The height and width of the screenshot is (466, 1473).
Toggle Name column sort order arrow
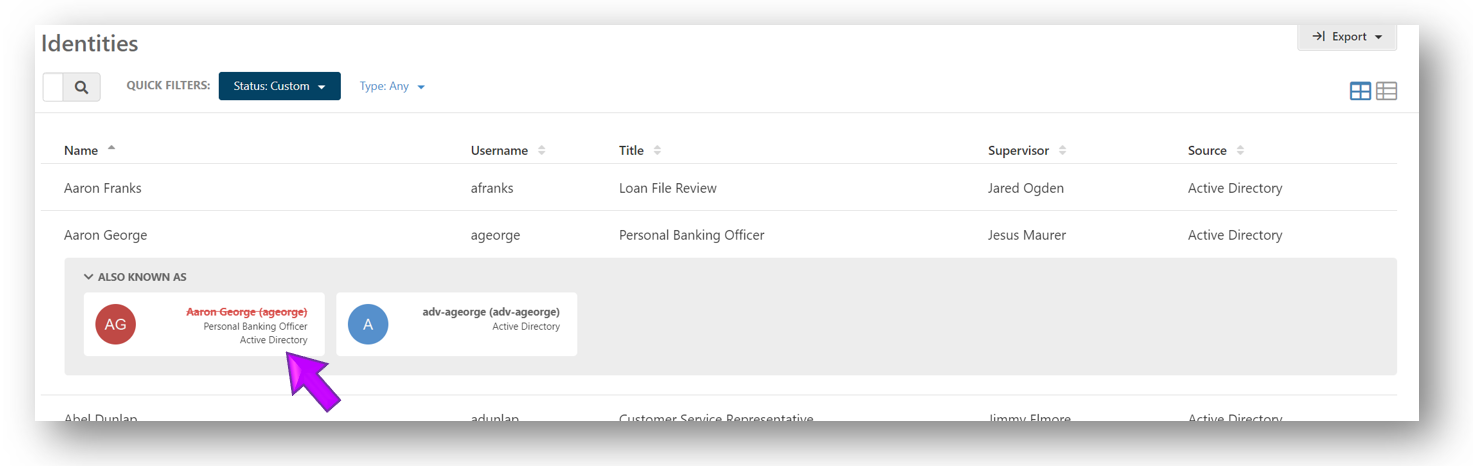(111, 148)
